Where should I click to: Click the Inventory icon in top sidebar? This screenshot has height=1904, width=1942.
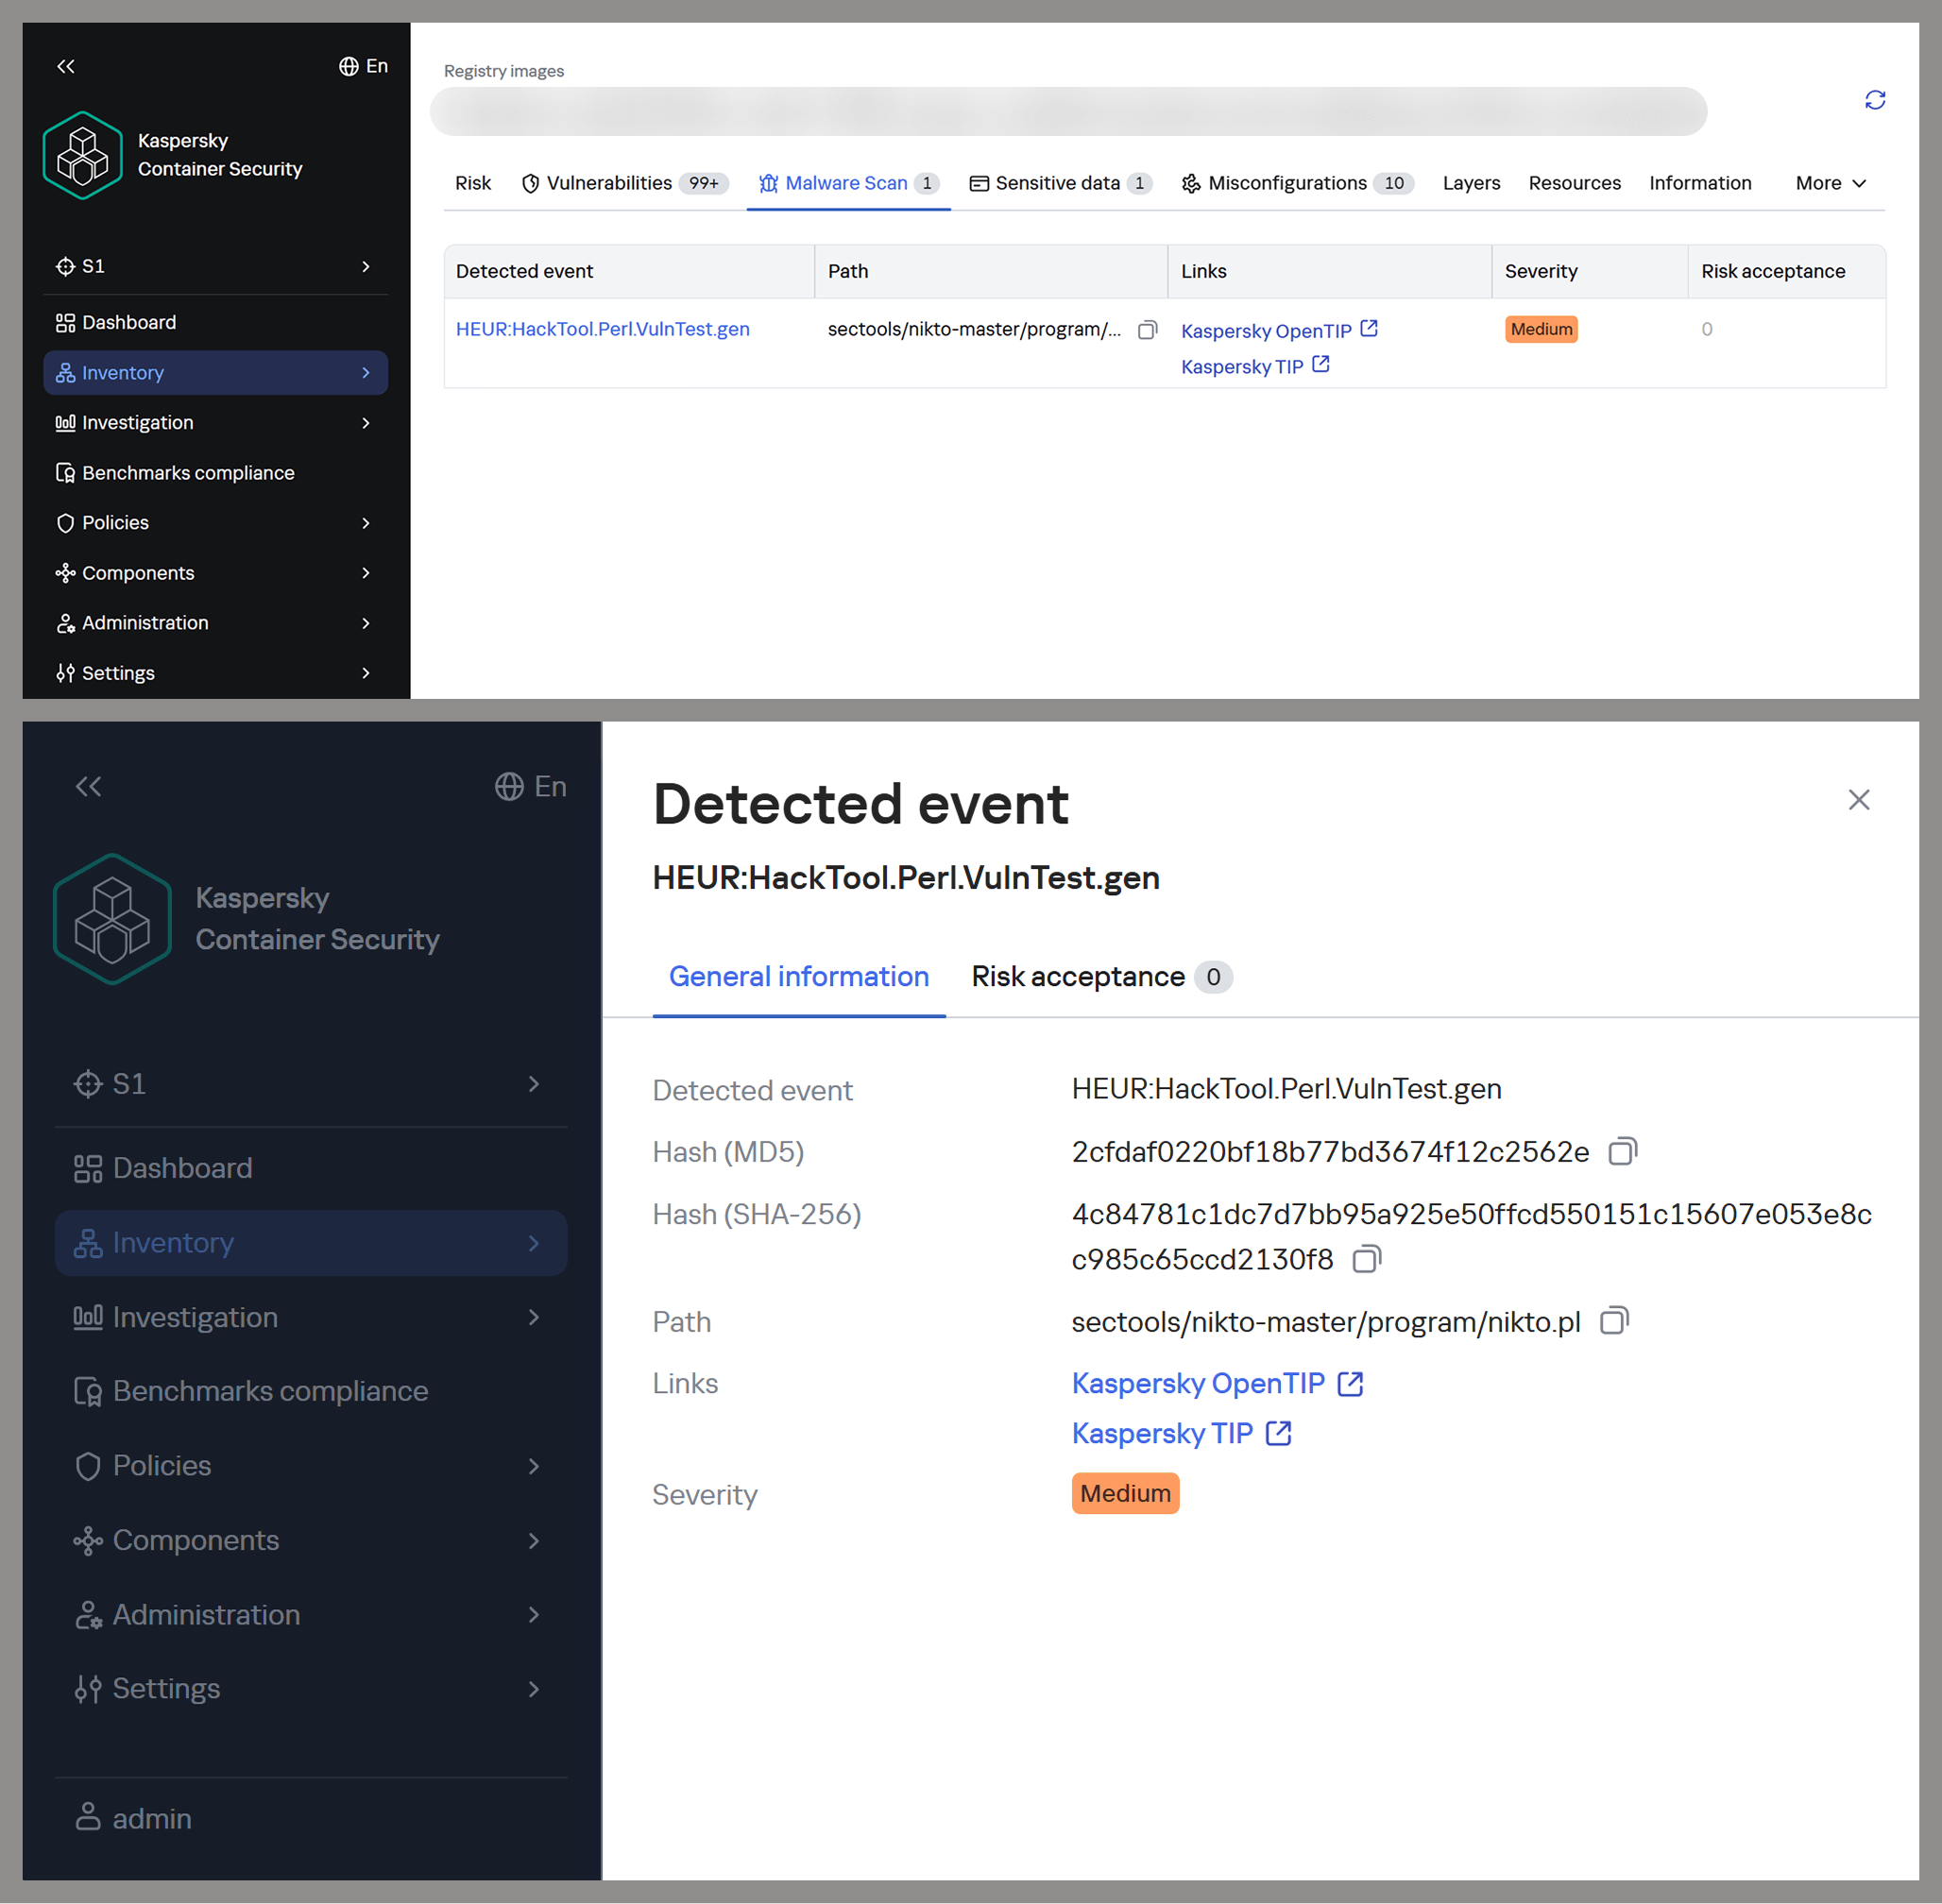65,372
